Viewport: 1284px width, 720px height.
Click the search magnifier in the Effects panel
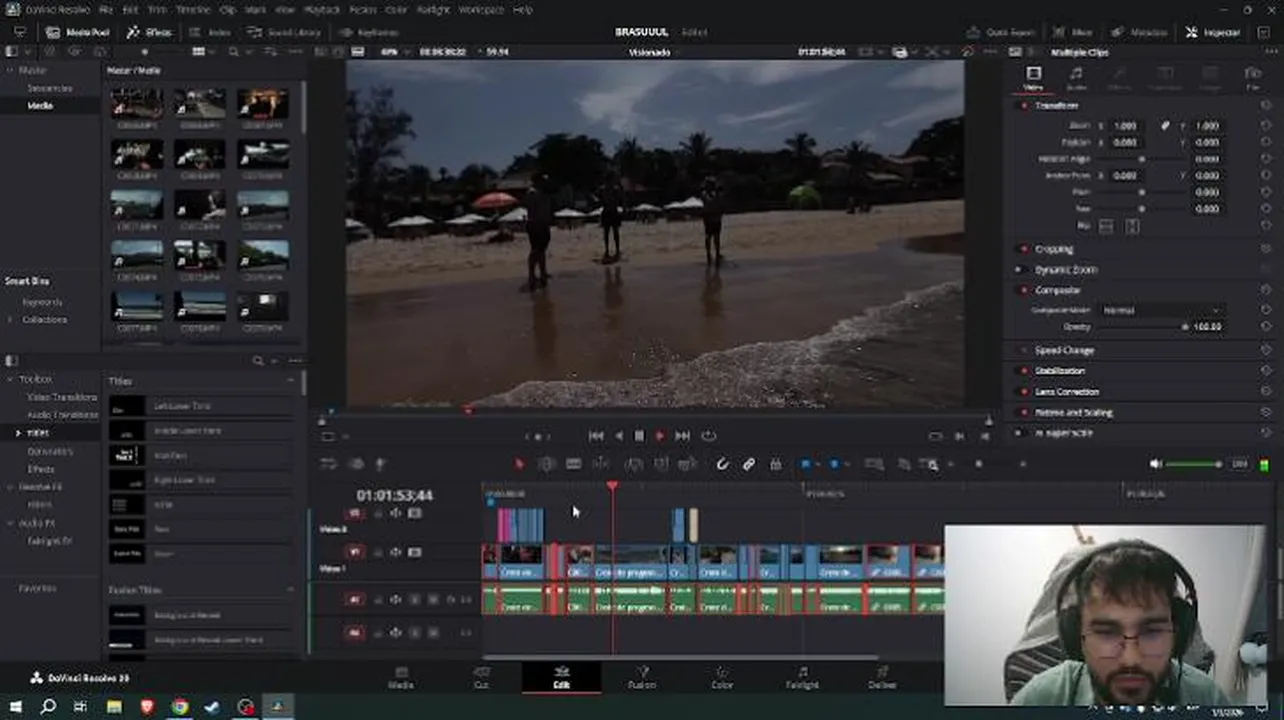(x=258, y=361)
